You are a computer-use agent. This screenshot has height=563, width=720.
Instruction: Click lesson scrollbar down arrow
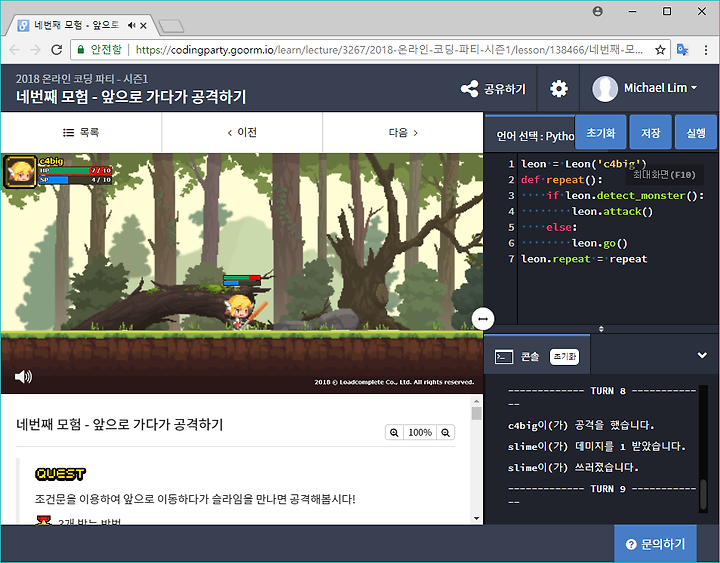(476, 518)
